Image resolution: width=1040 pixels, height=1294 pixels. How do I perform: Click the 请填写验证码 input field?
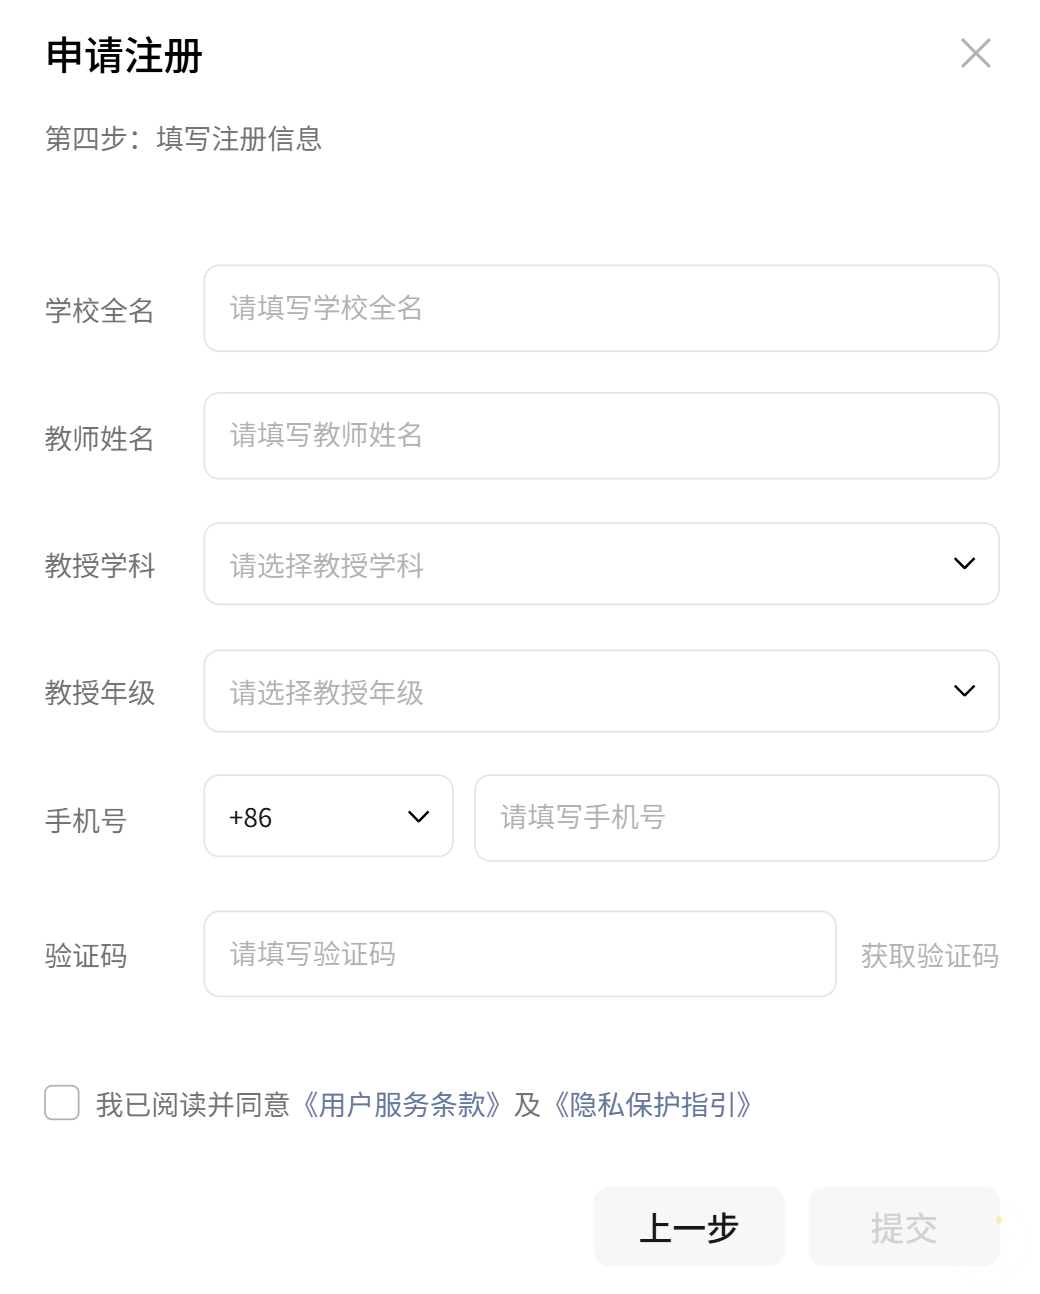pyautogui.click(x=519, y=954)
